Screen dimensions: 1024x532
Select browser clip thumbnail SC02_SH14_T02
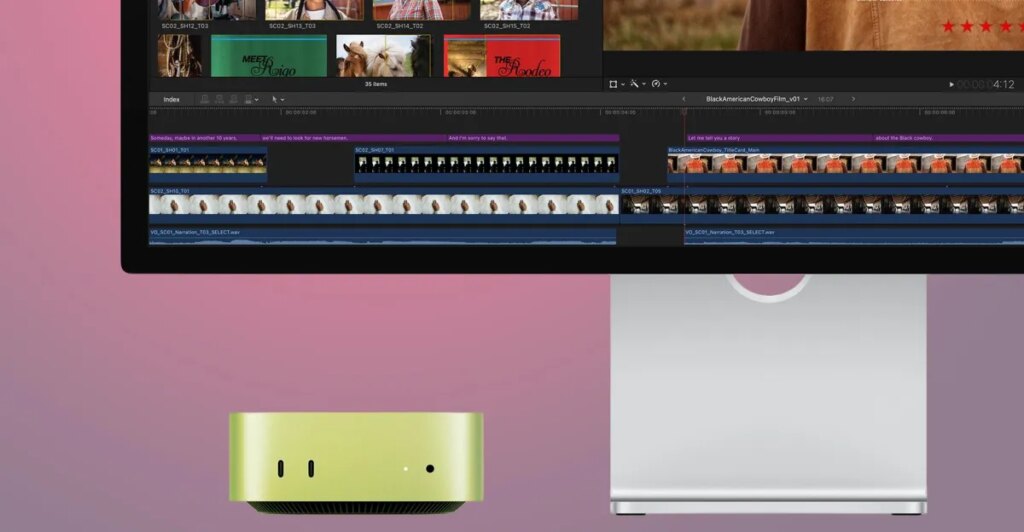pyautogui.click(x=422, y=10)
